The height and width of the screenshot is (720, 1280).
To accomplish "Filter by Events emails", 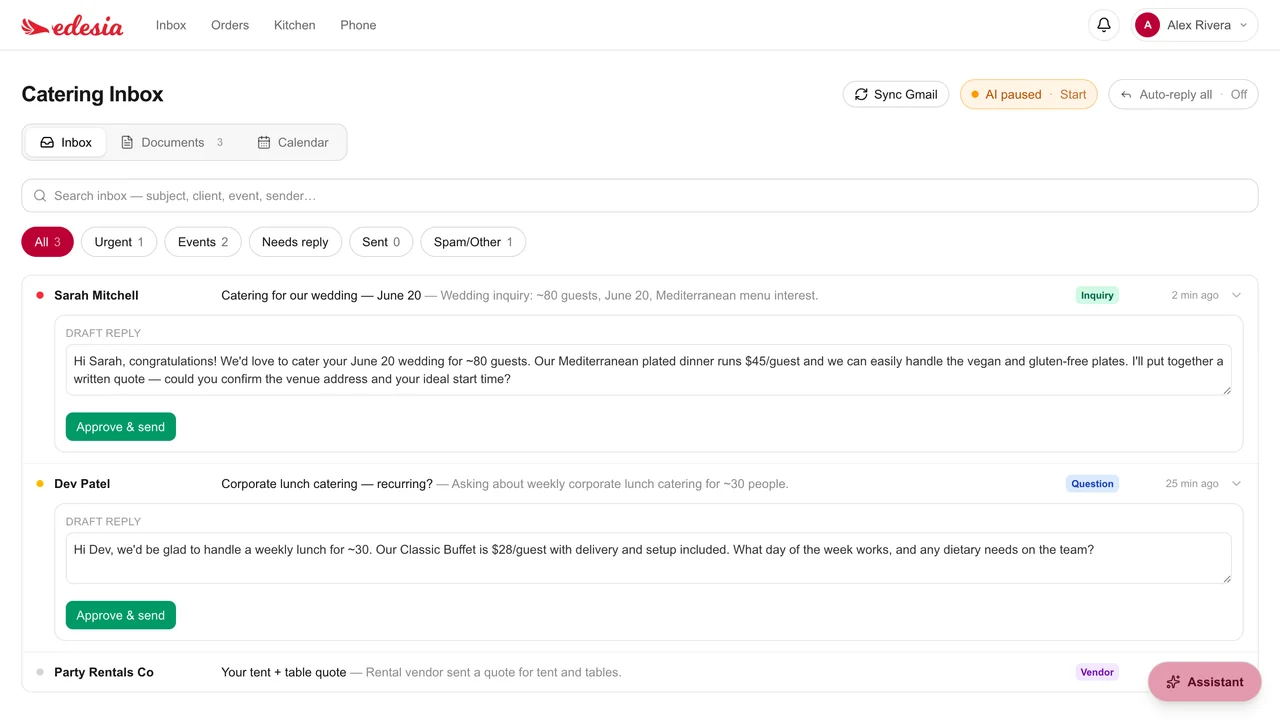I will point(203,242).
